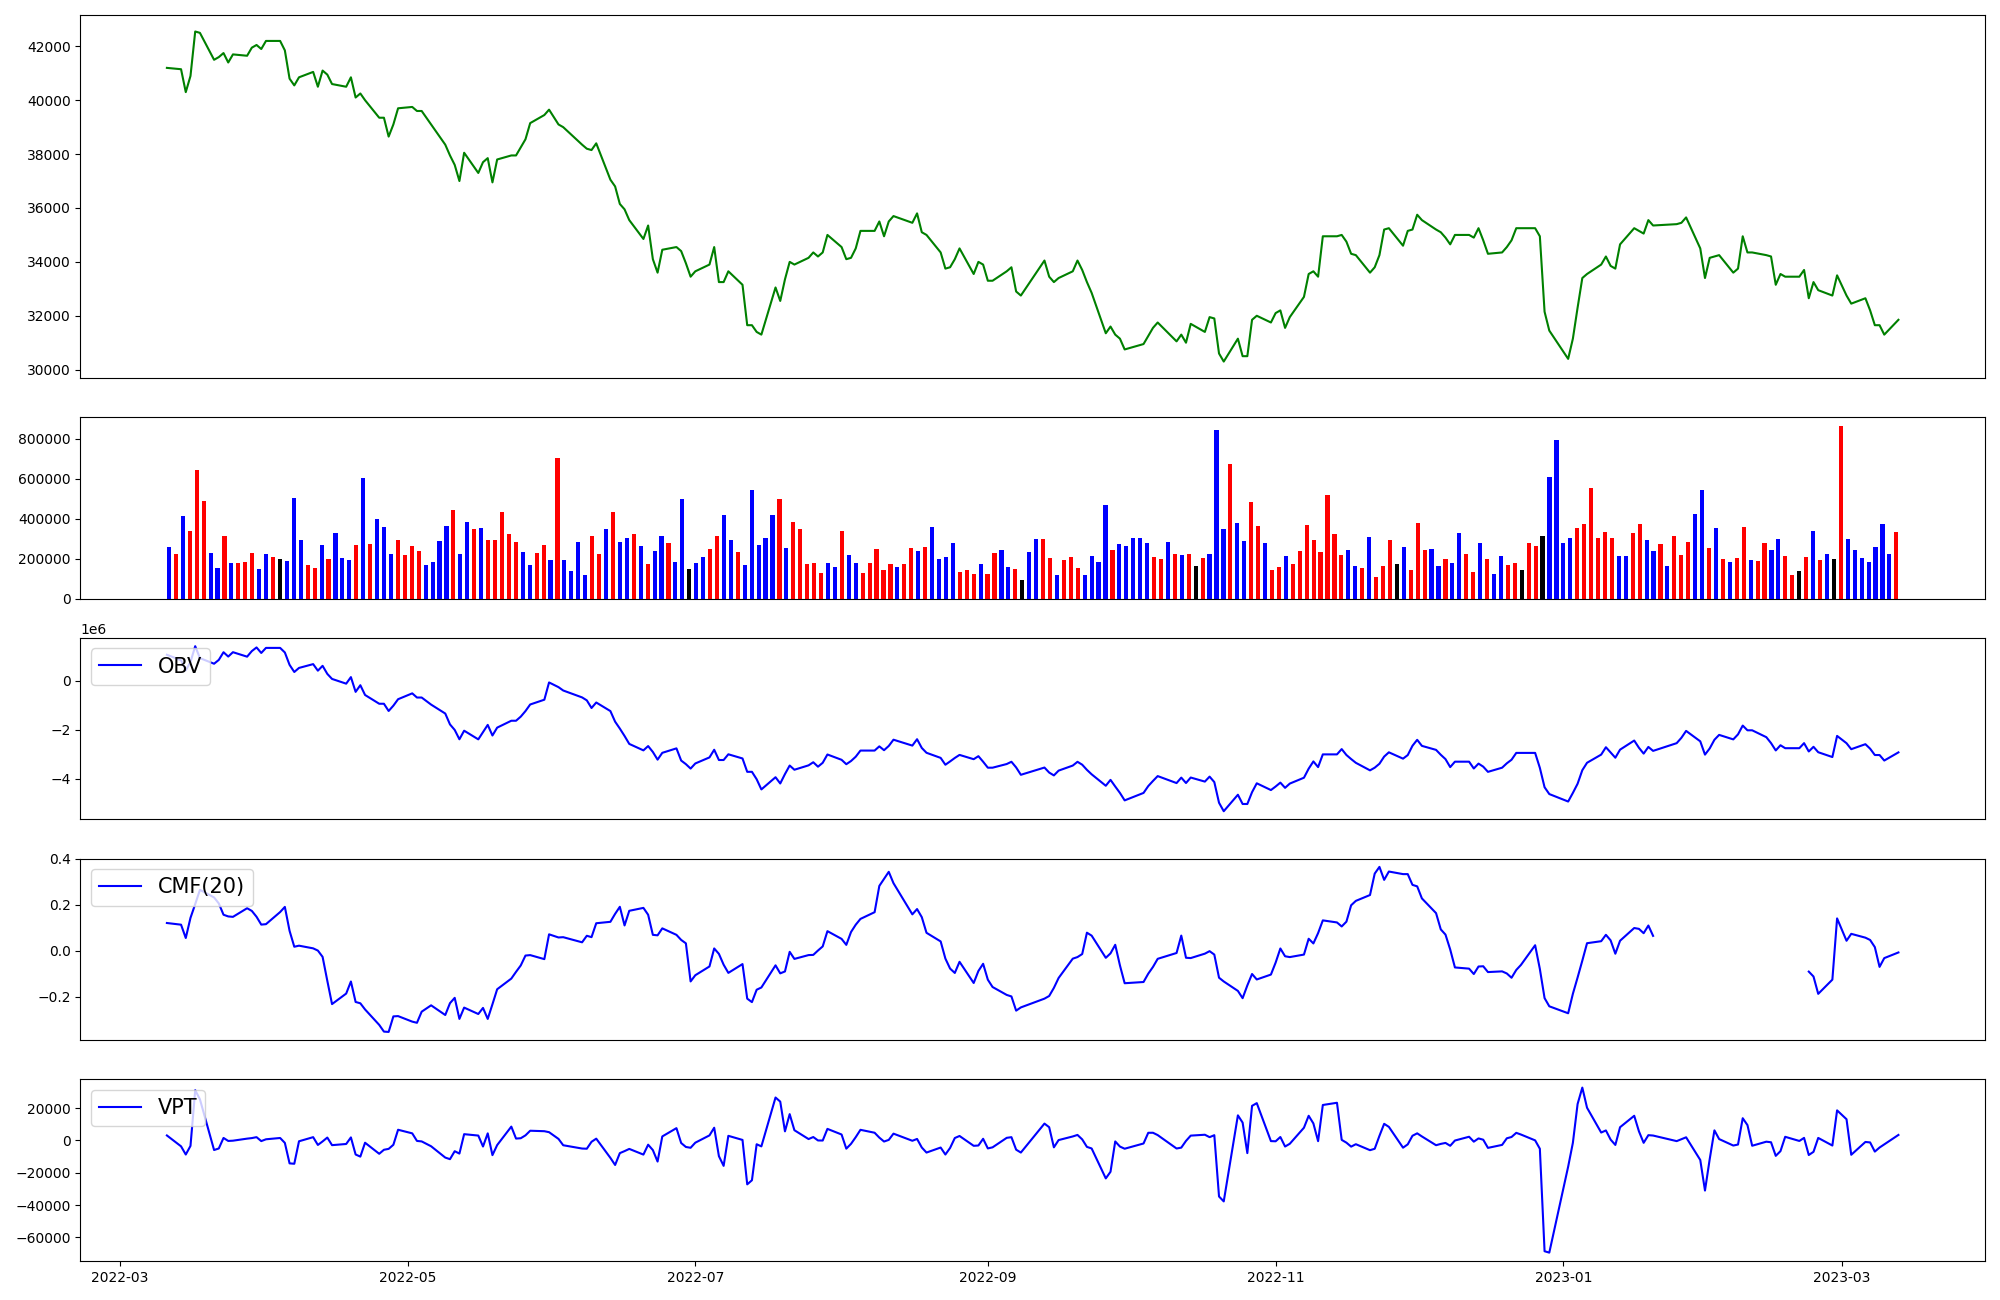Click the CMF(20) legend entry
The height and width of the screenshot is (1300, 2000).
click(x=200, y=886)
